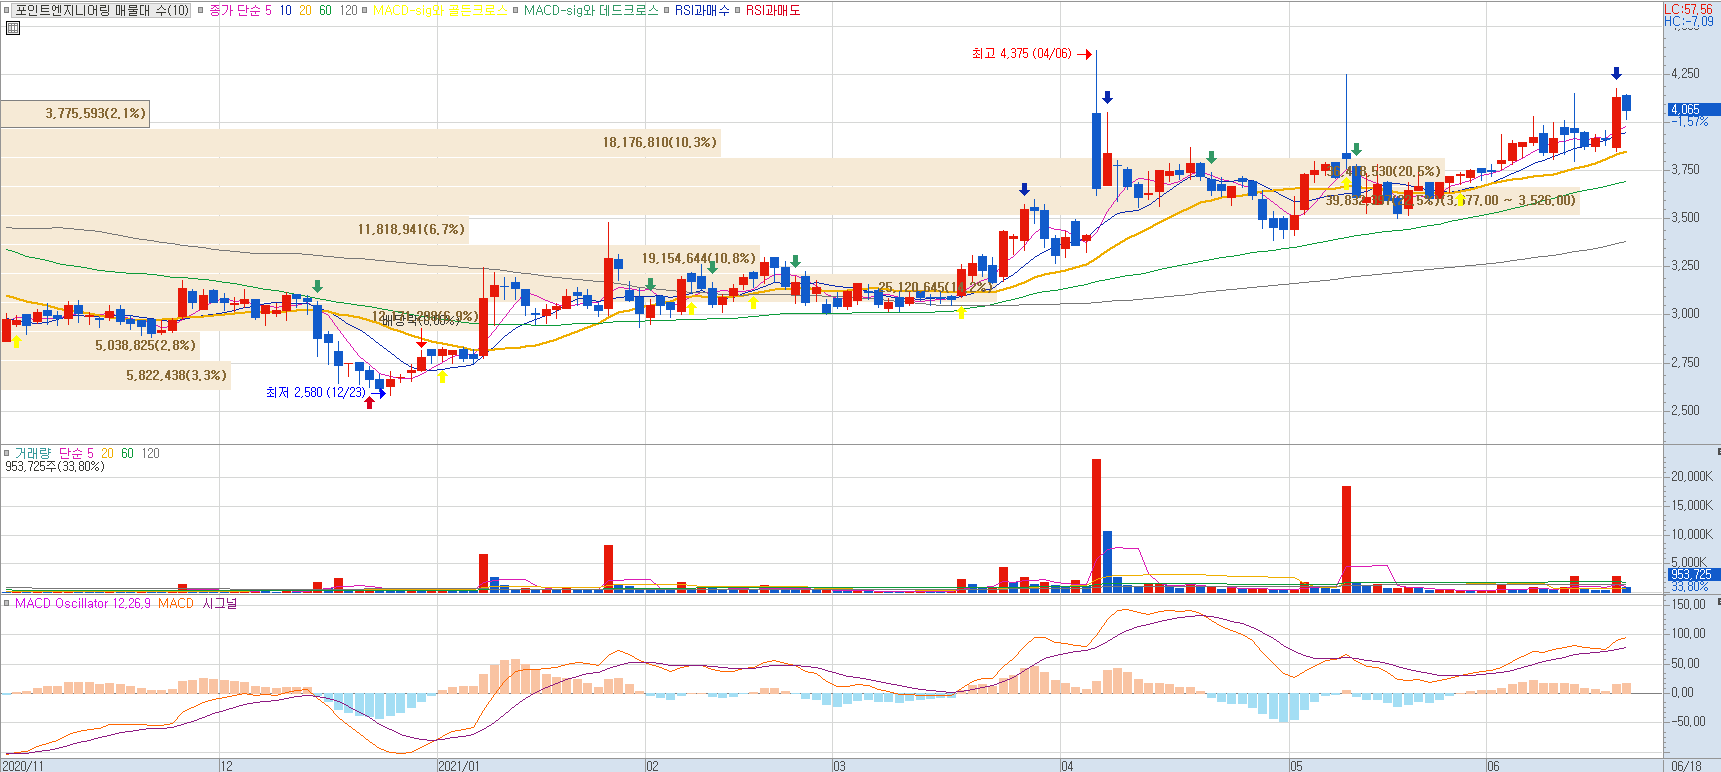Click the yellow MACD-sig와 골든크로스 label
1721x772 pixels.
[440, 10]
